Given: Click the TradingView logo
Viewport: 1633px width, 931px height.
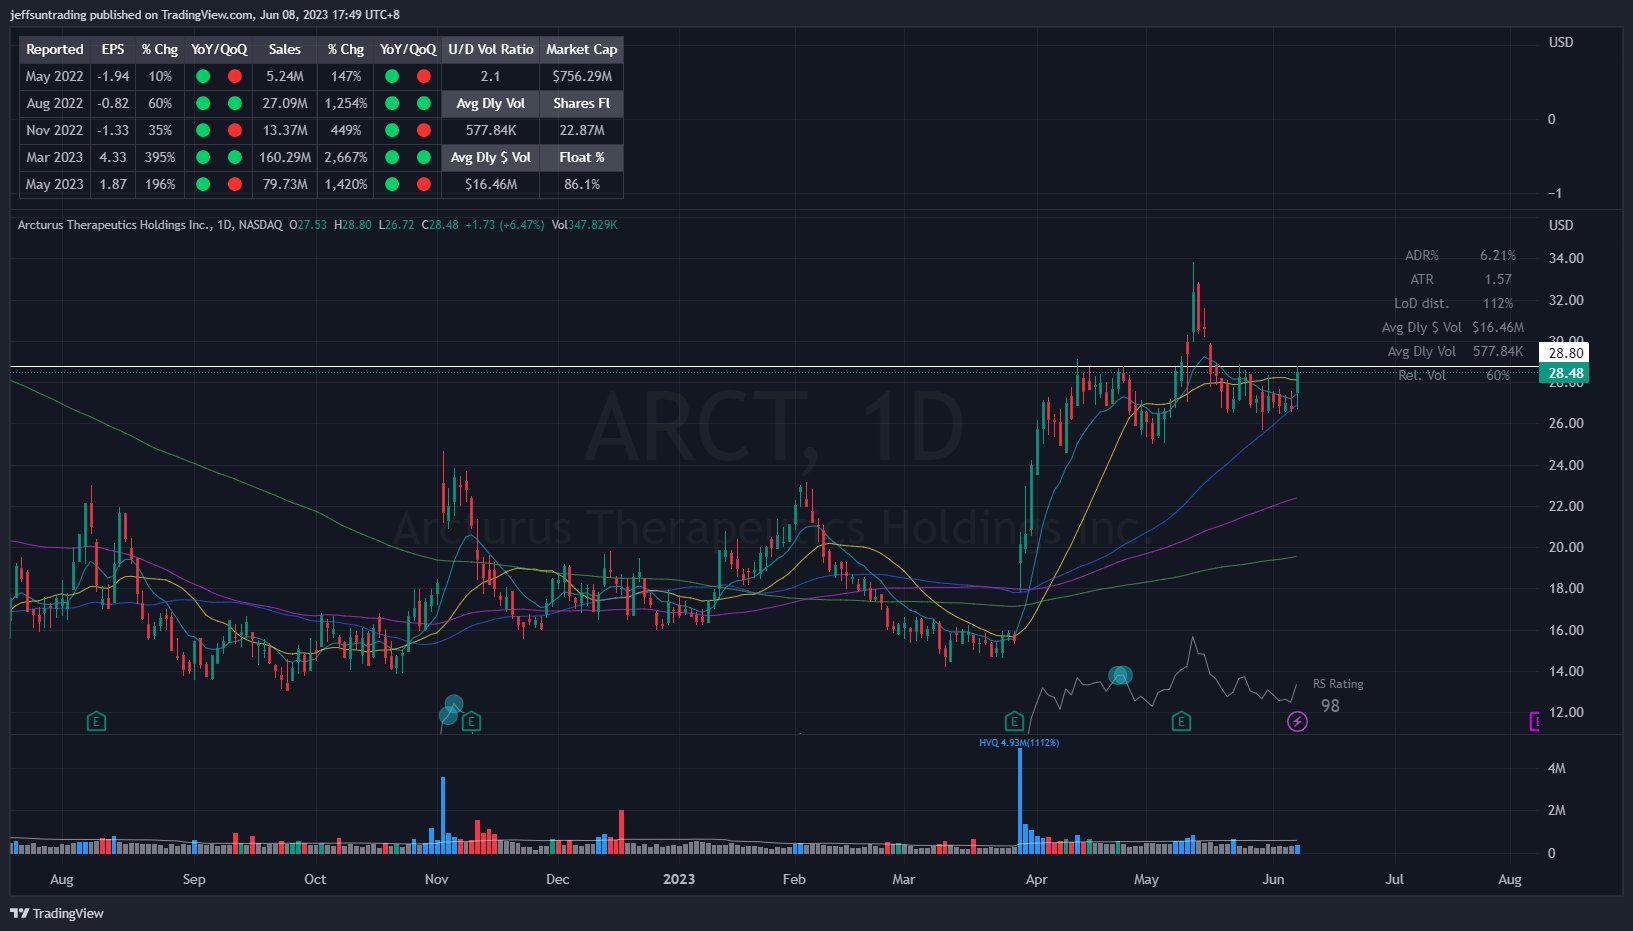Looking at the screenshot, I should point(57,913).
